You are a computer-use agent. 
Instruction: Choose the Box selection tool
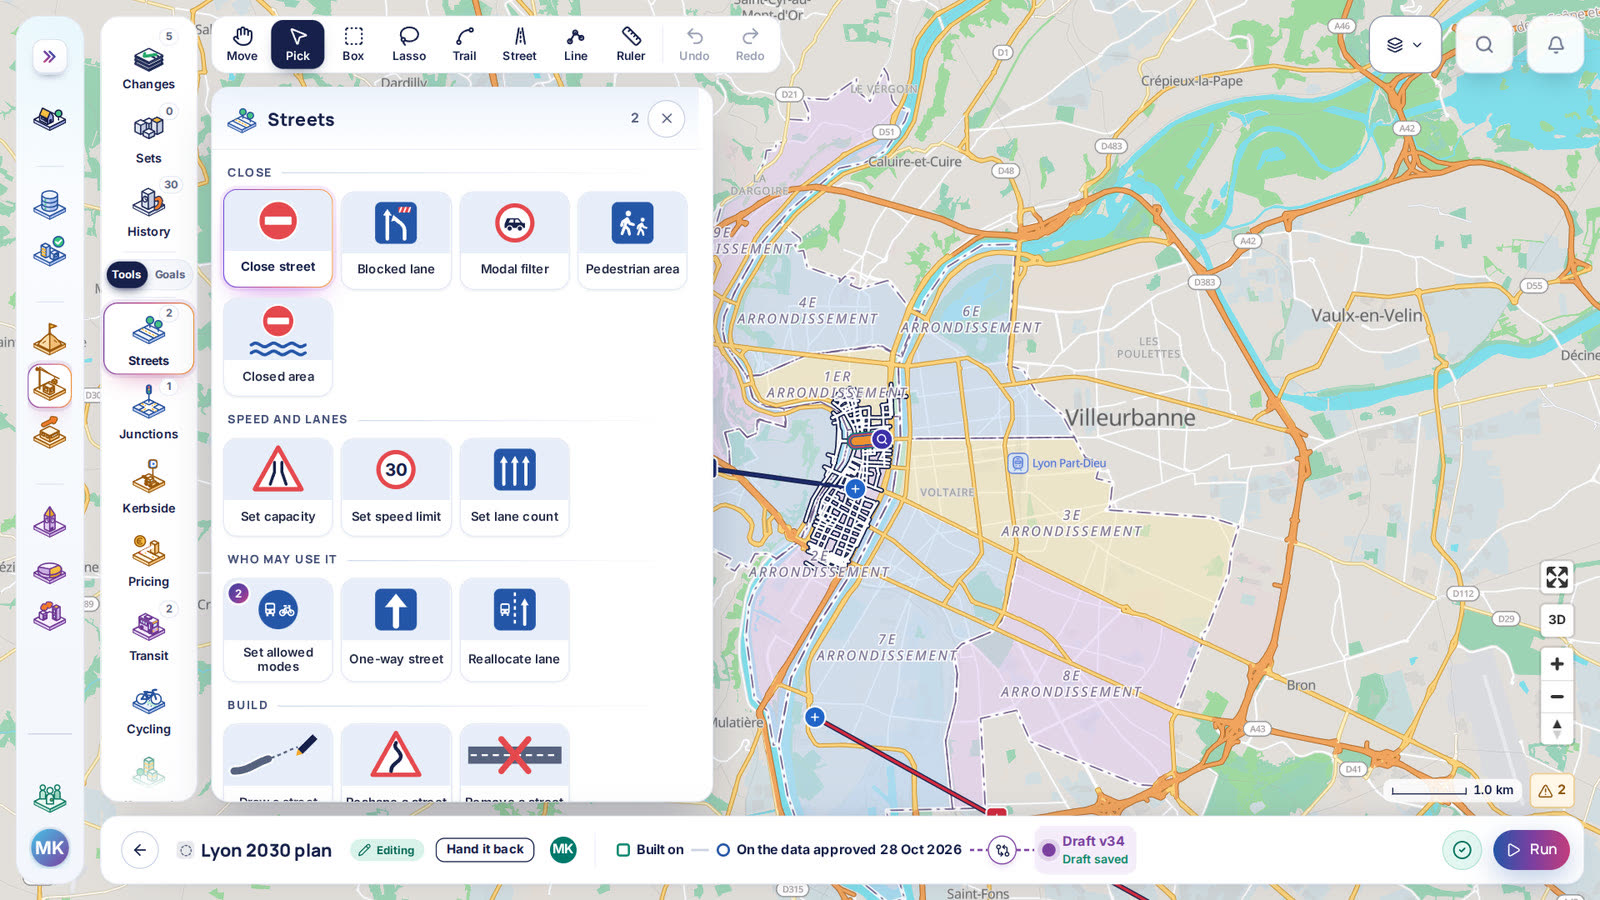coord(353,44)
